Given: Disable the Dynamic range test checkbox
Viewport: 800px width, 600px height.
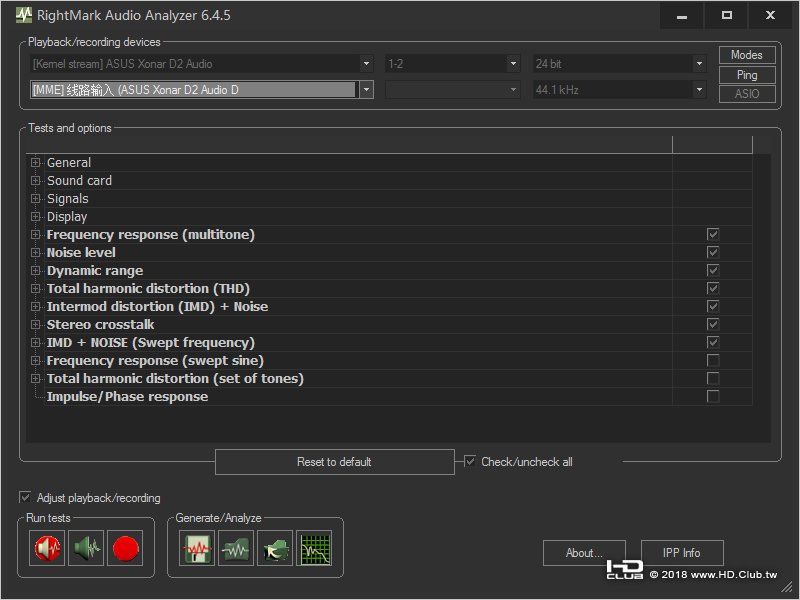Looking at the screenshot, I should pos(713,270).
